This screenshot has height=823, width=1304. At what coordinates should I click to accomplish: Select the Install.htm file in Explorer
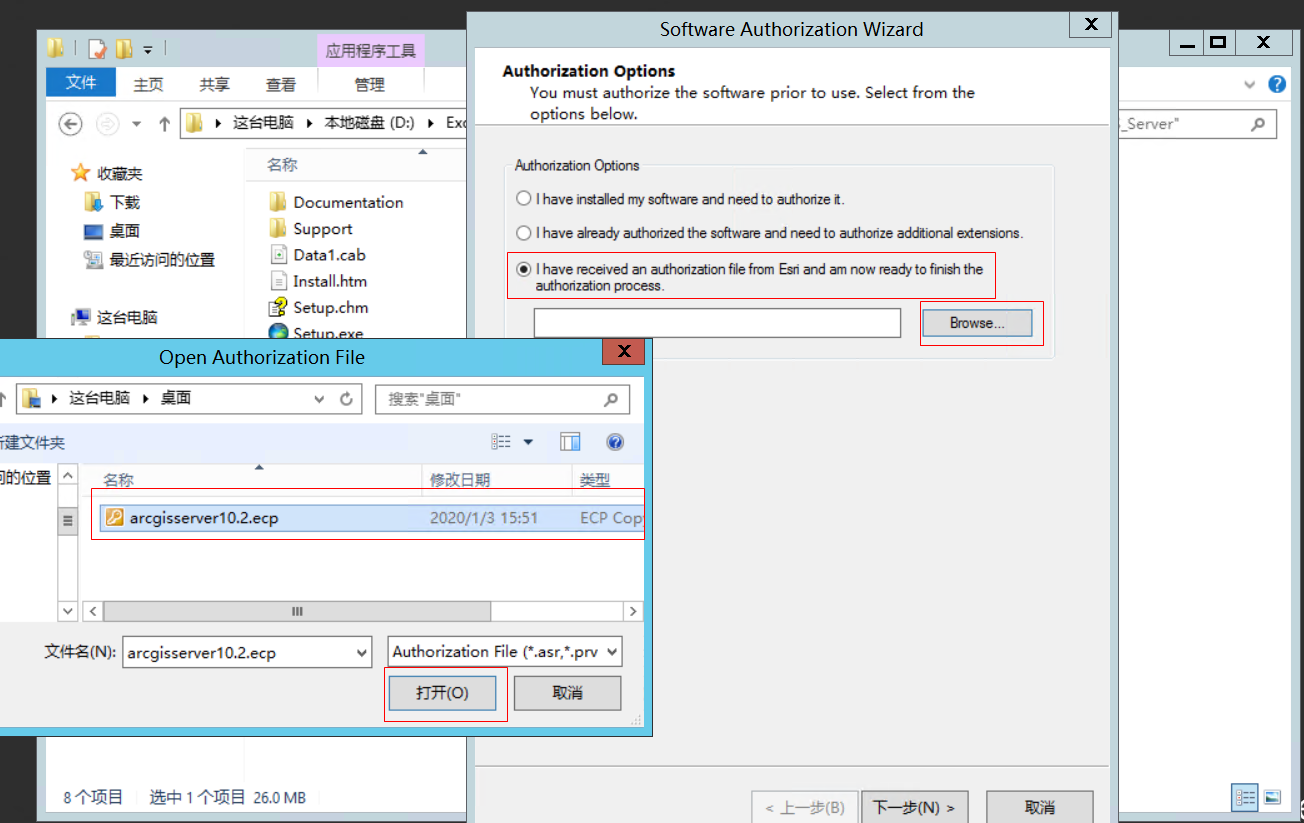[329, 281]
